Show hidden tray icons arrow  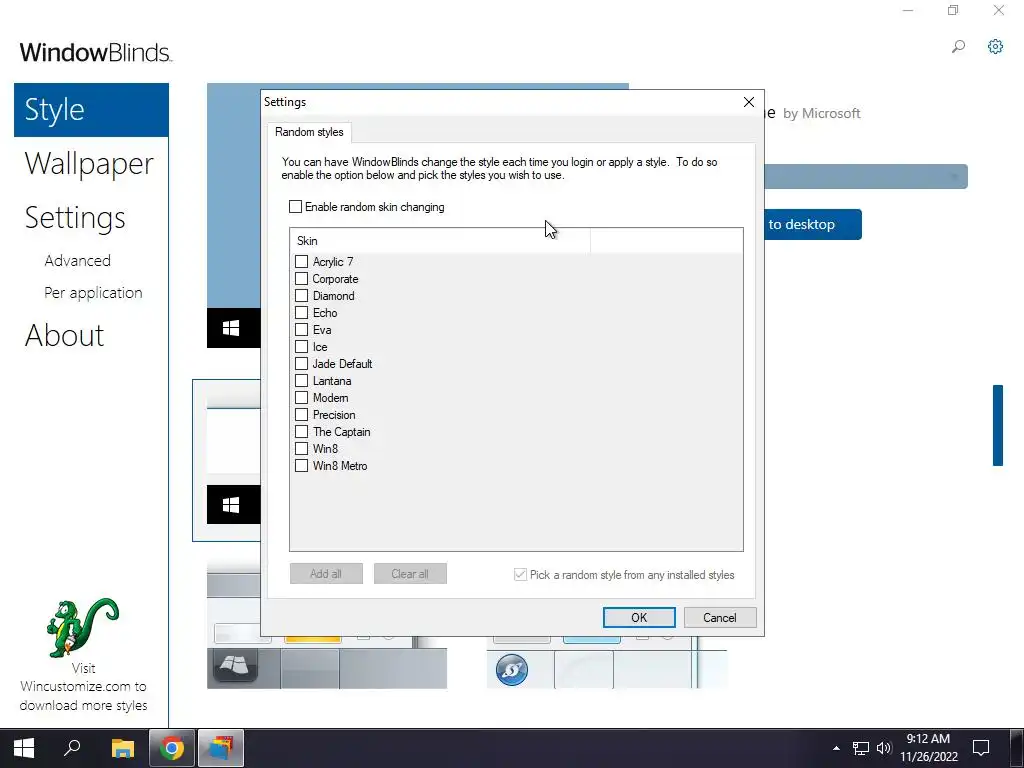[836, 748]
